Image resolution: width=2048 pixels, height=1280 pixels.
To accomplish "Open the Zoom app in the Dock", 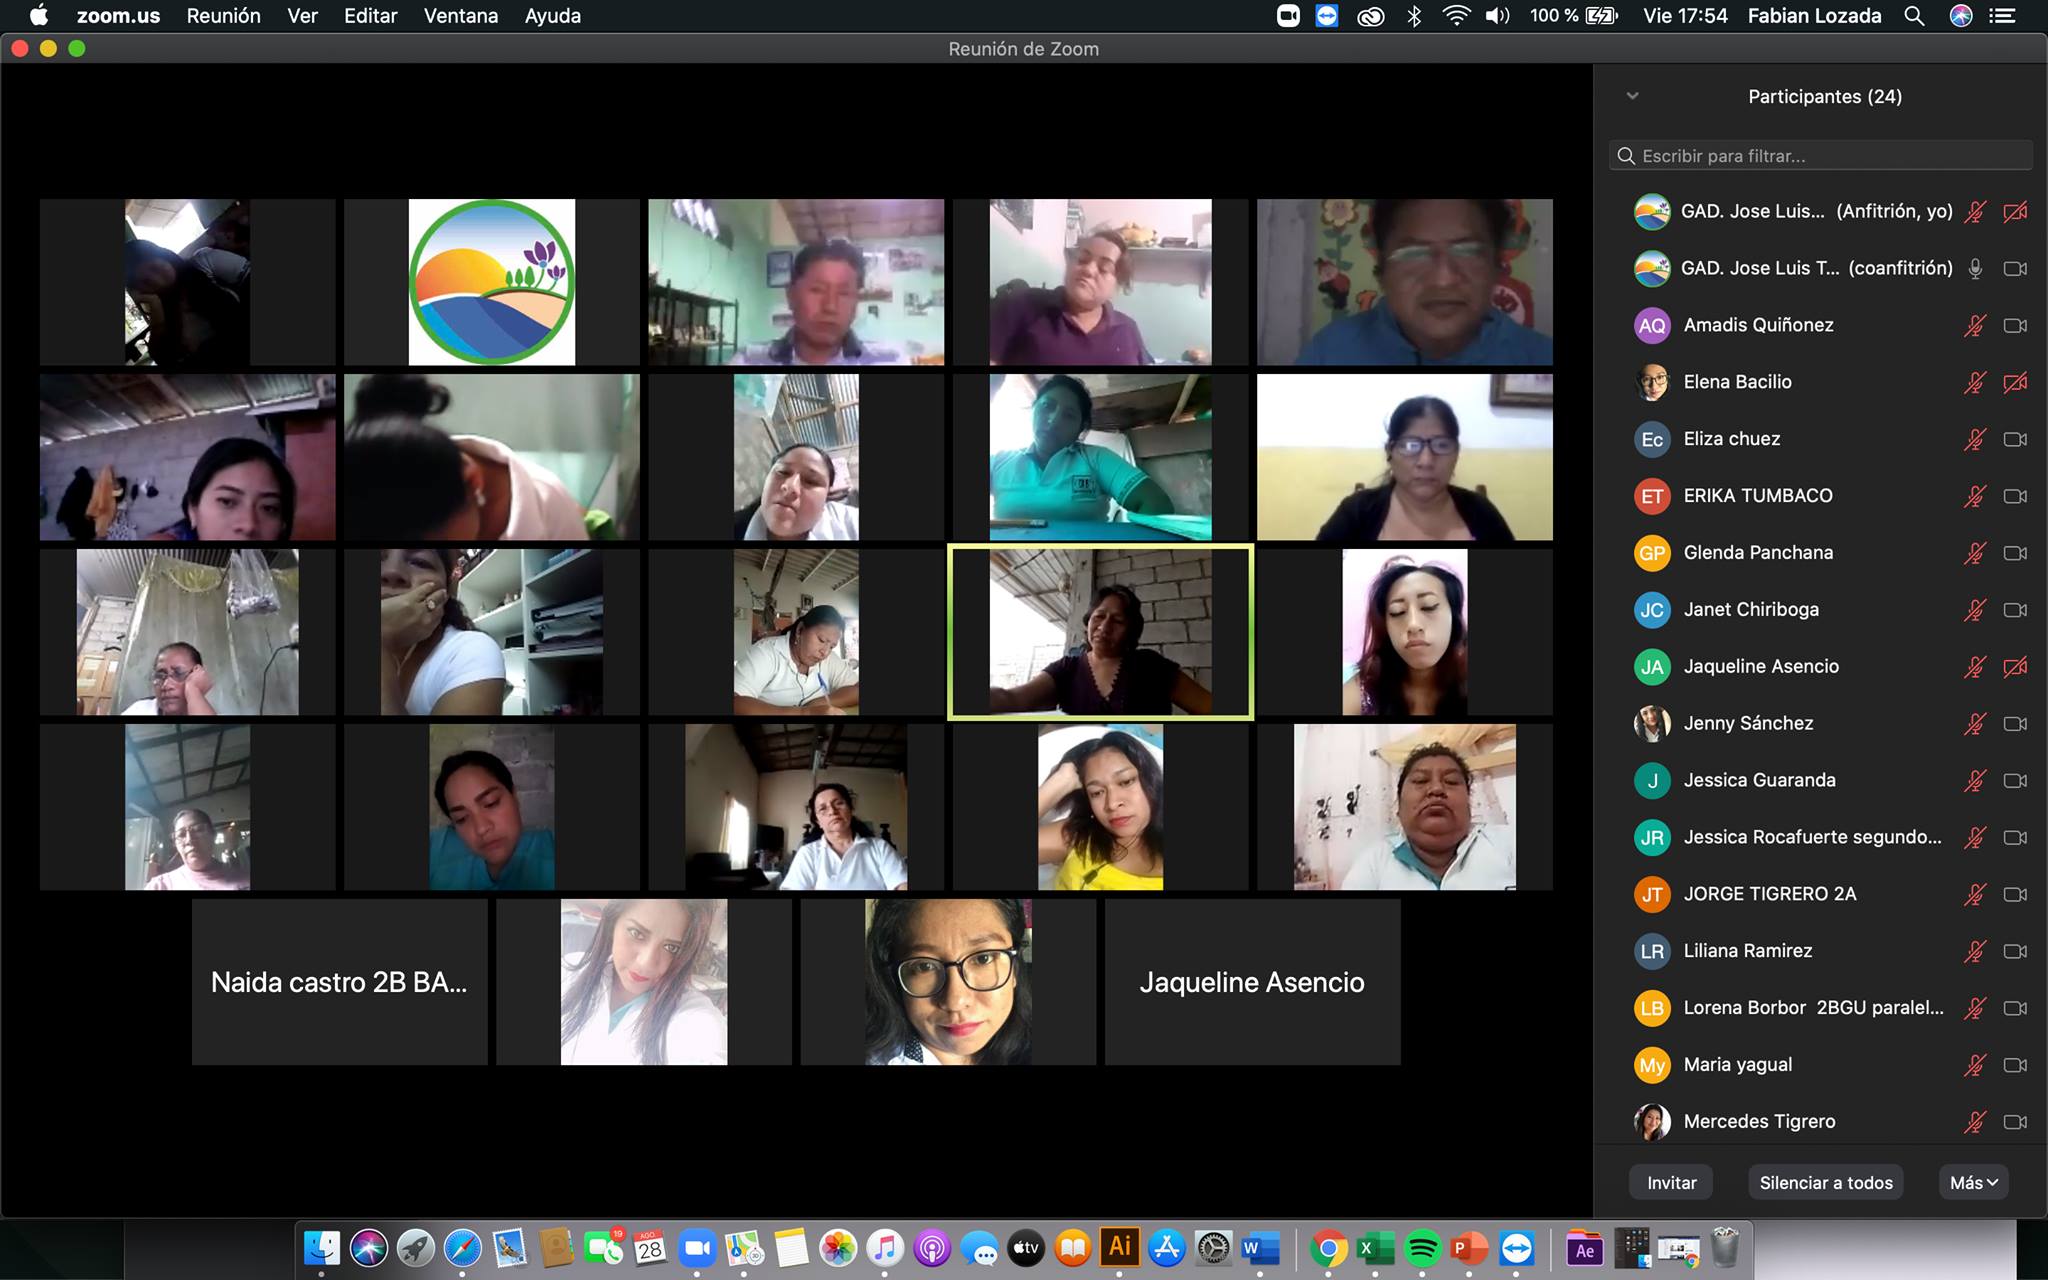I will pyautogui.click(x=698, y=1248).
